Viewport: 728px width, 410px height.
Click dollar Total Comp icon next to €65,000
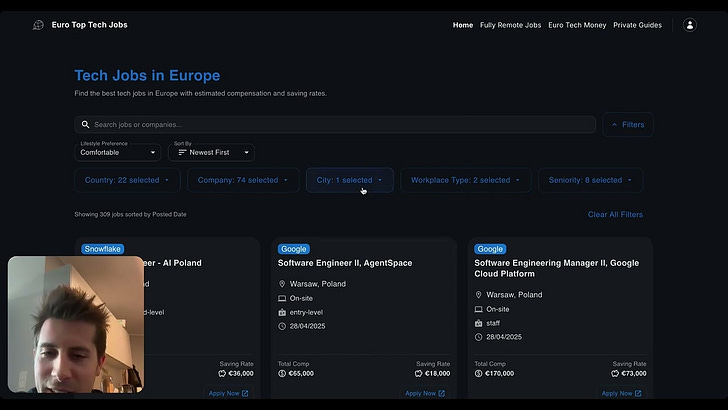(282, 373)
